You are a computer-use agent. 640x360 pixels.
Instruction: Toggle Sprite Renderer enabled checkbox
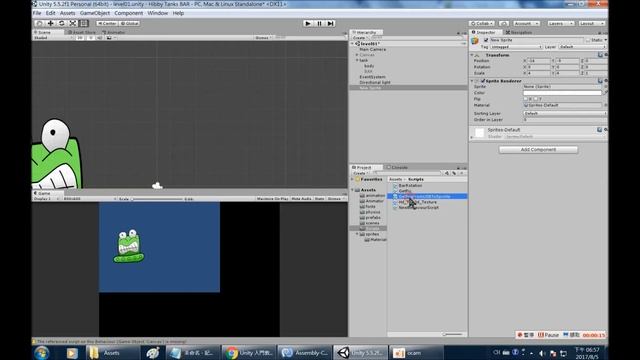coord(483,81)
